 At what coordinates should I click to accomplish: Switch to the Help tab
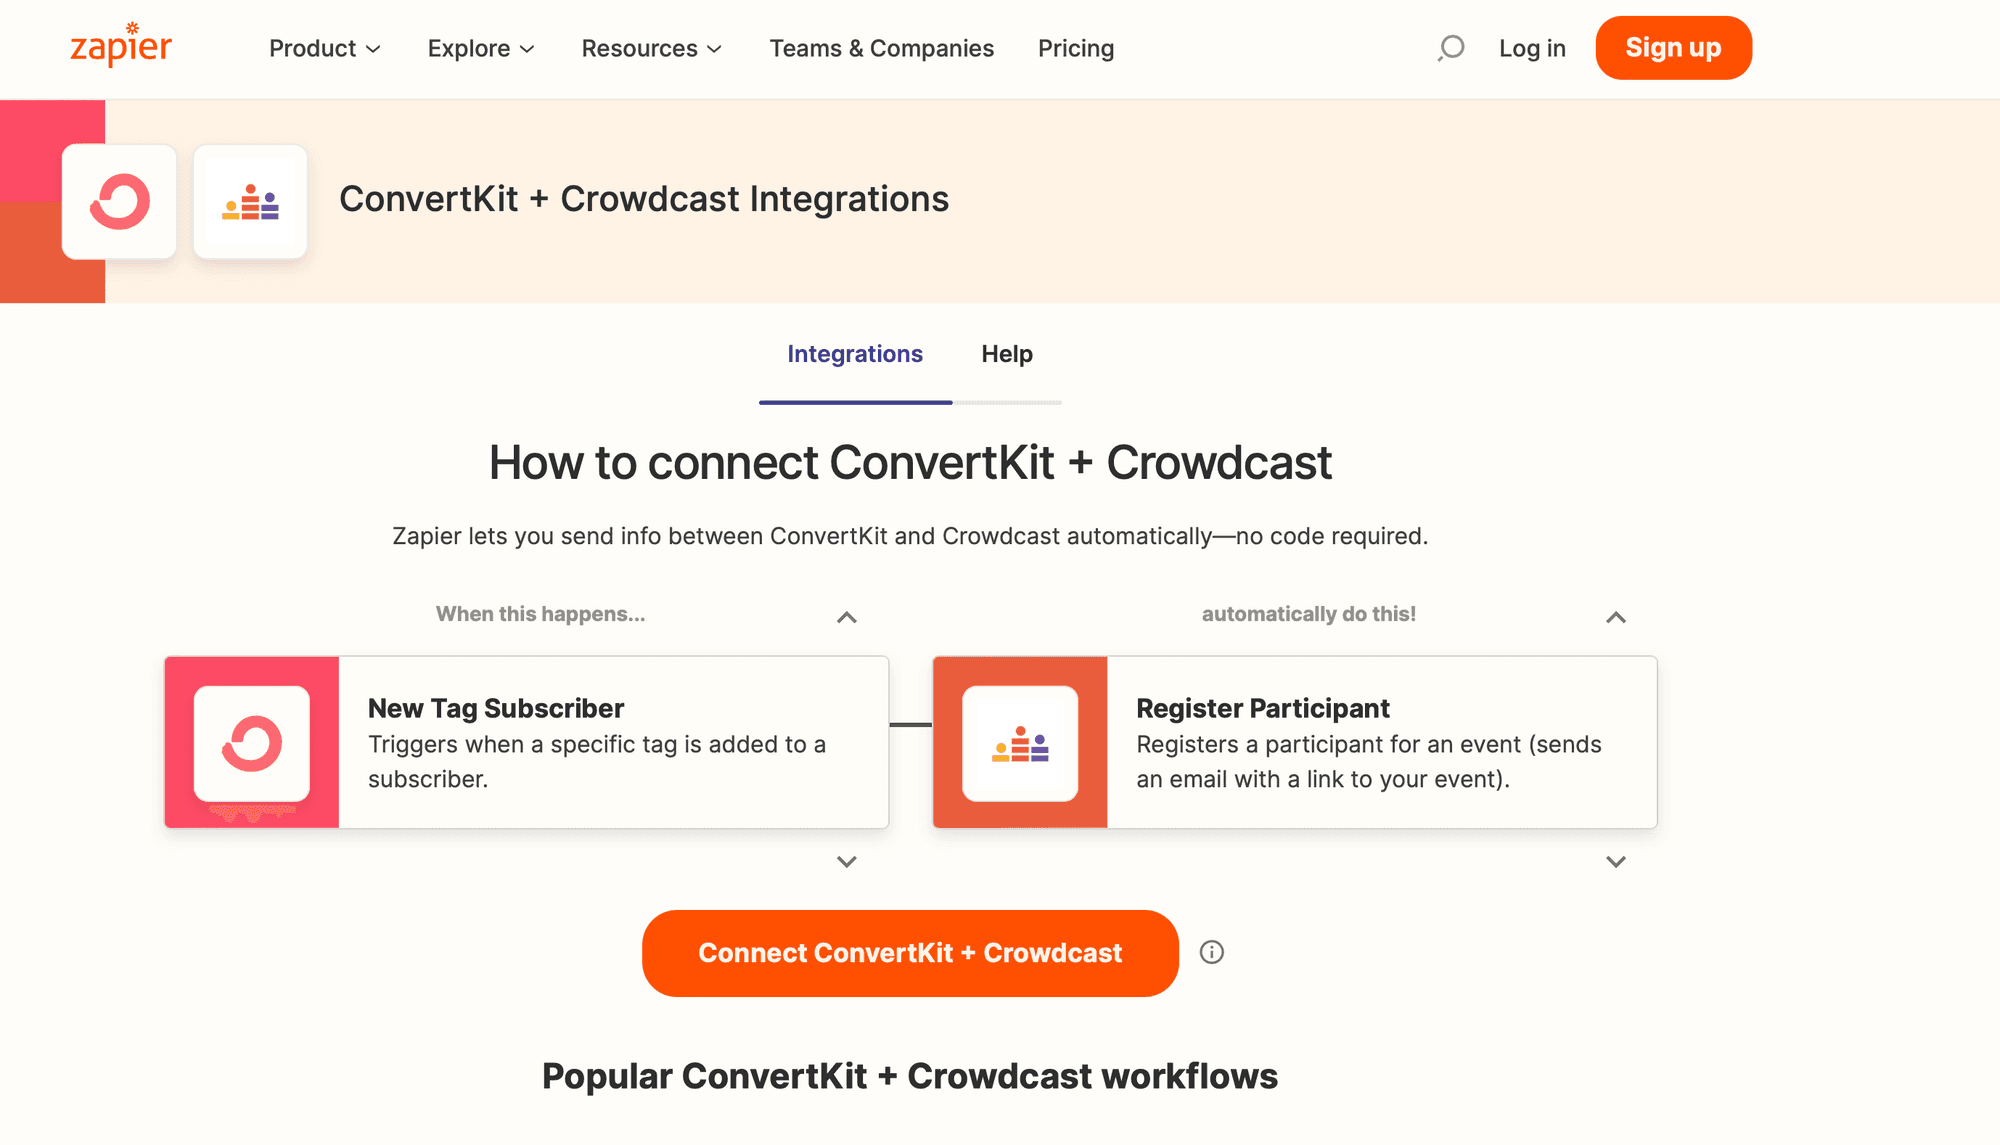pyautogui.click(x=1007, y=354)
